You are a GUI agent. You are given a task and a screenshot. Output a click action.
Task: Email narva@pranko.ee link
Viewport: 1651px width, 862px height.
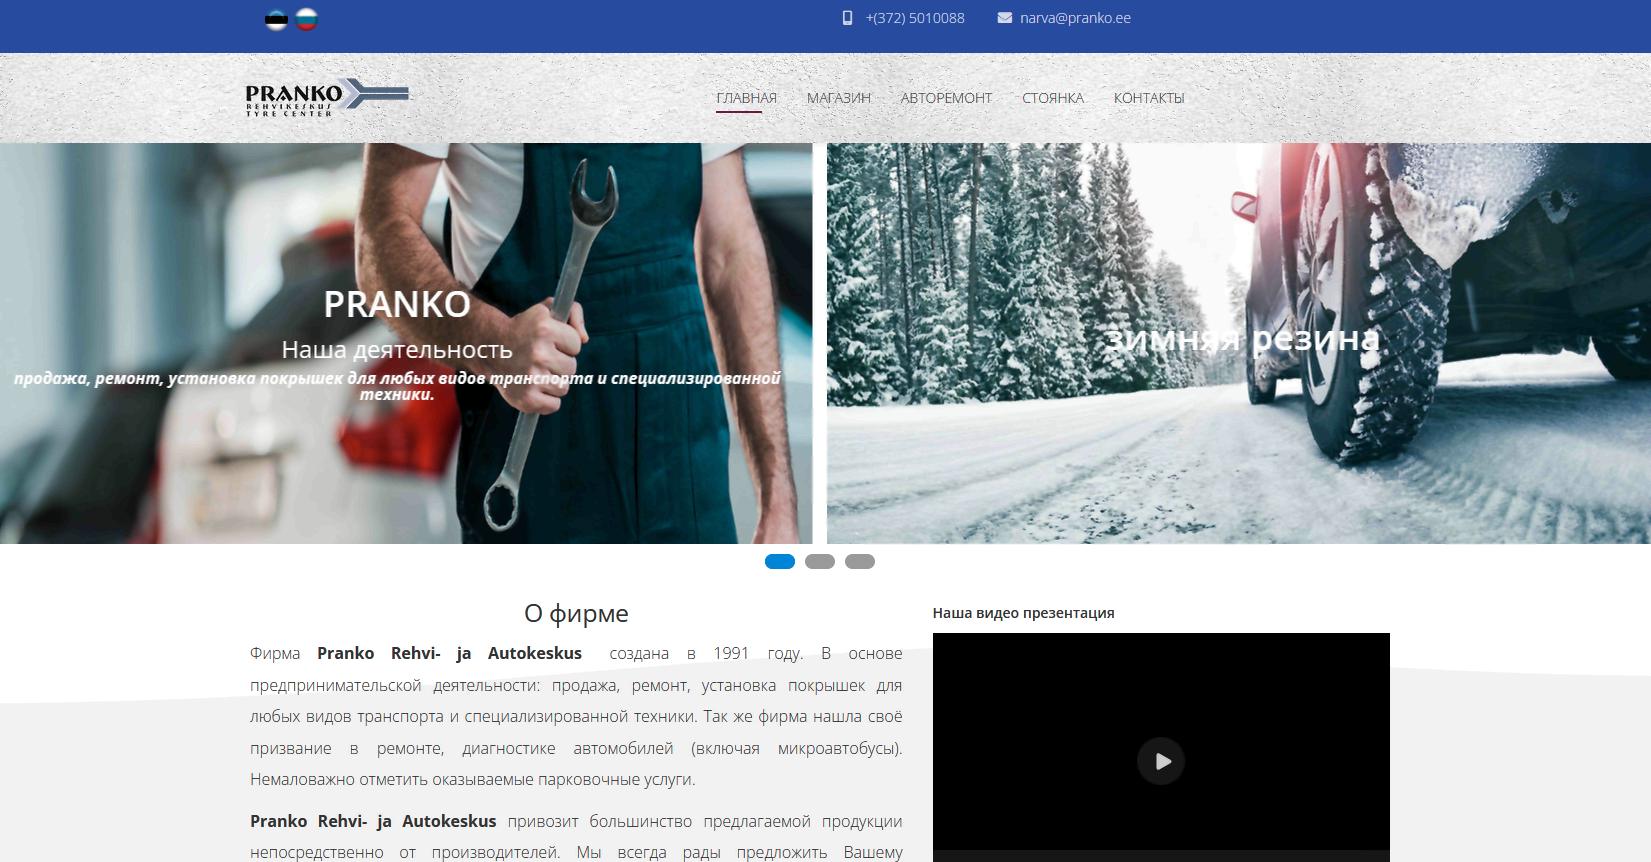click(1075, 18)
